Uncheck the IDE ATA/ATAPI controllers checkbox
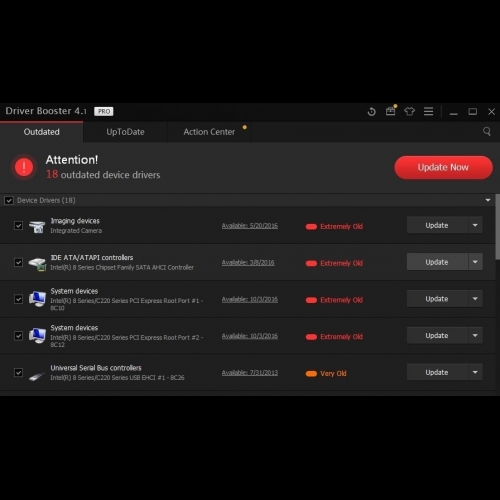 pyautogui.click(x=18, y=262)
